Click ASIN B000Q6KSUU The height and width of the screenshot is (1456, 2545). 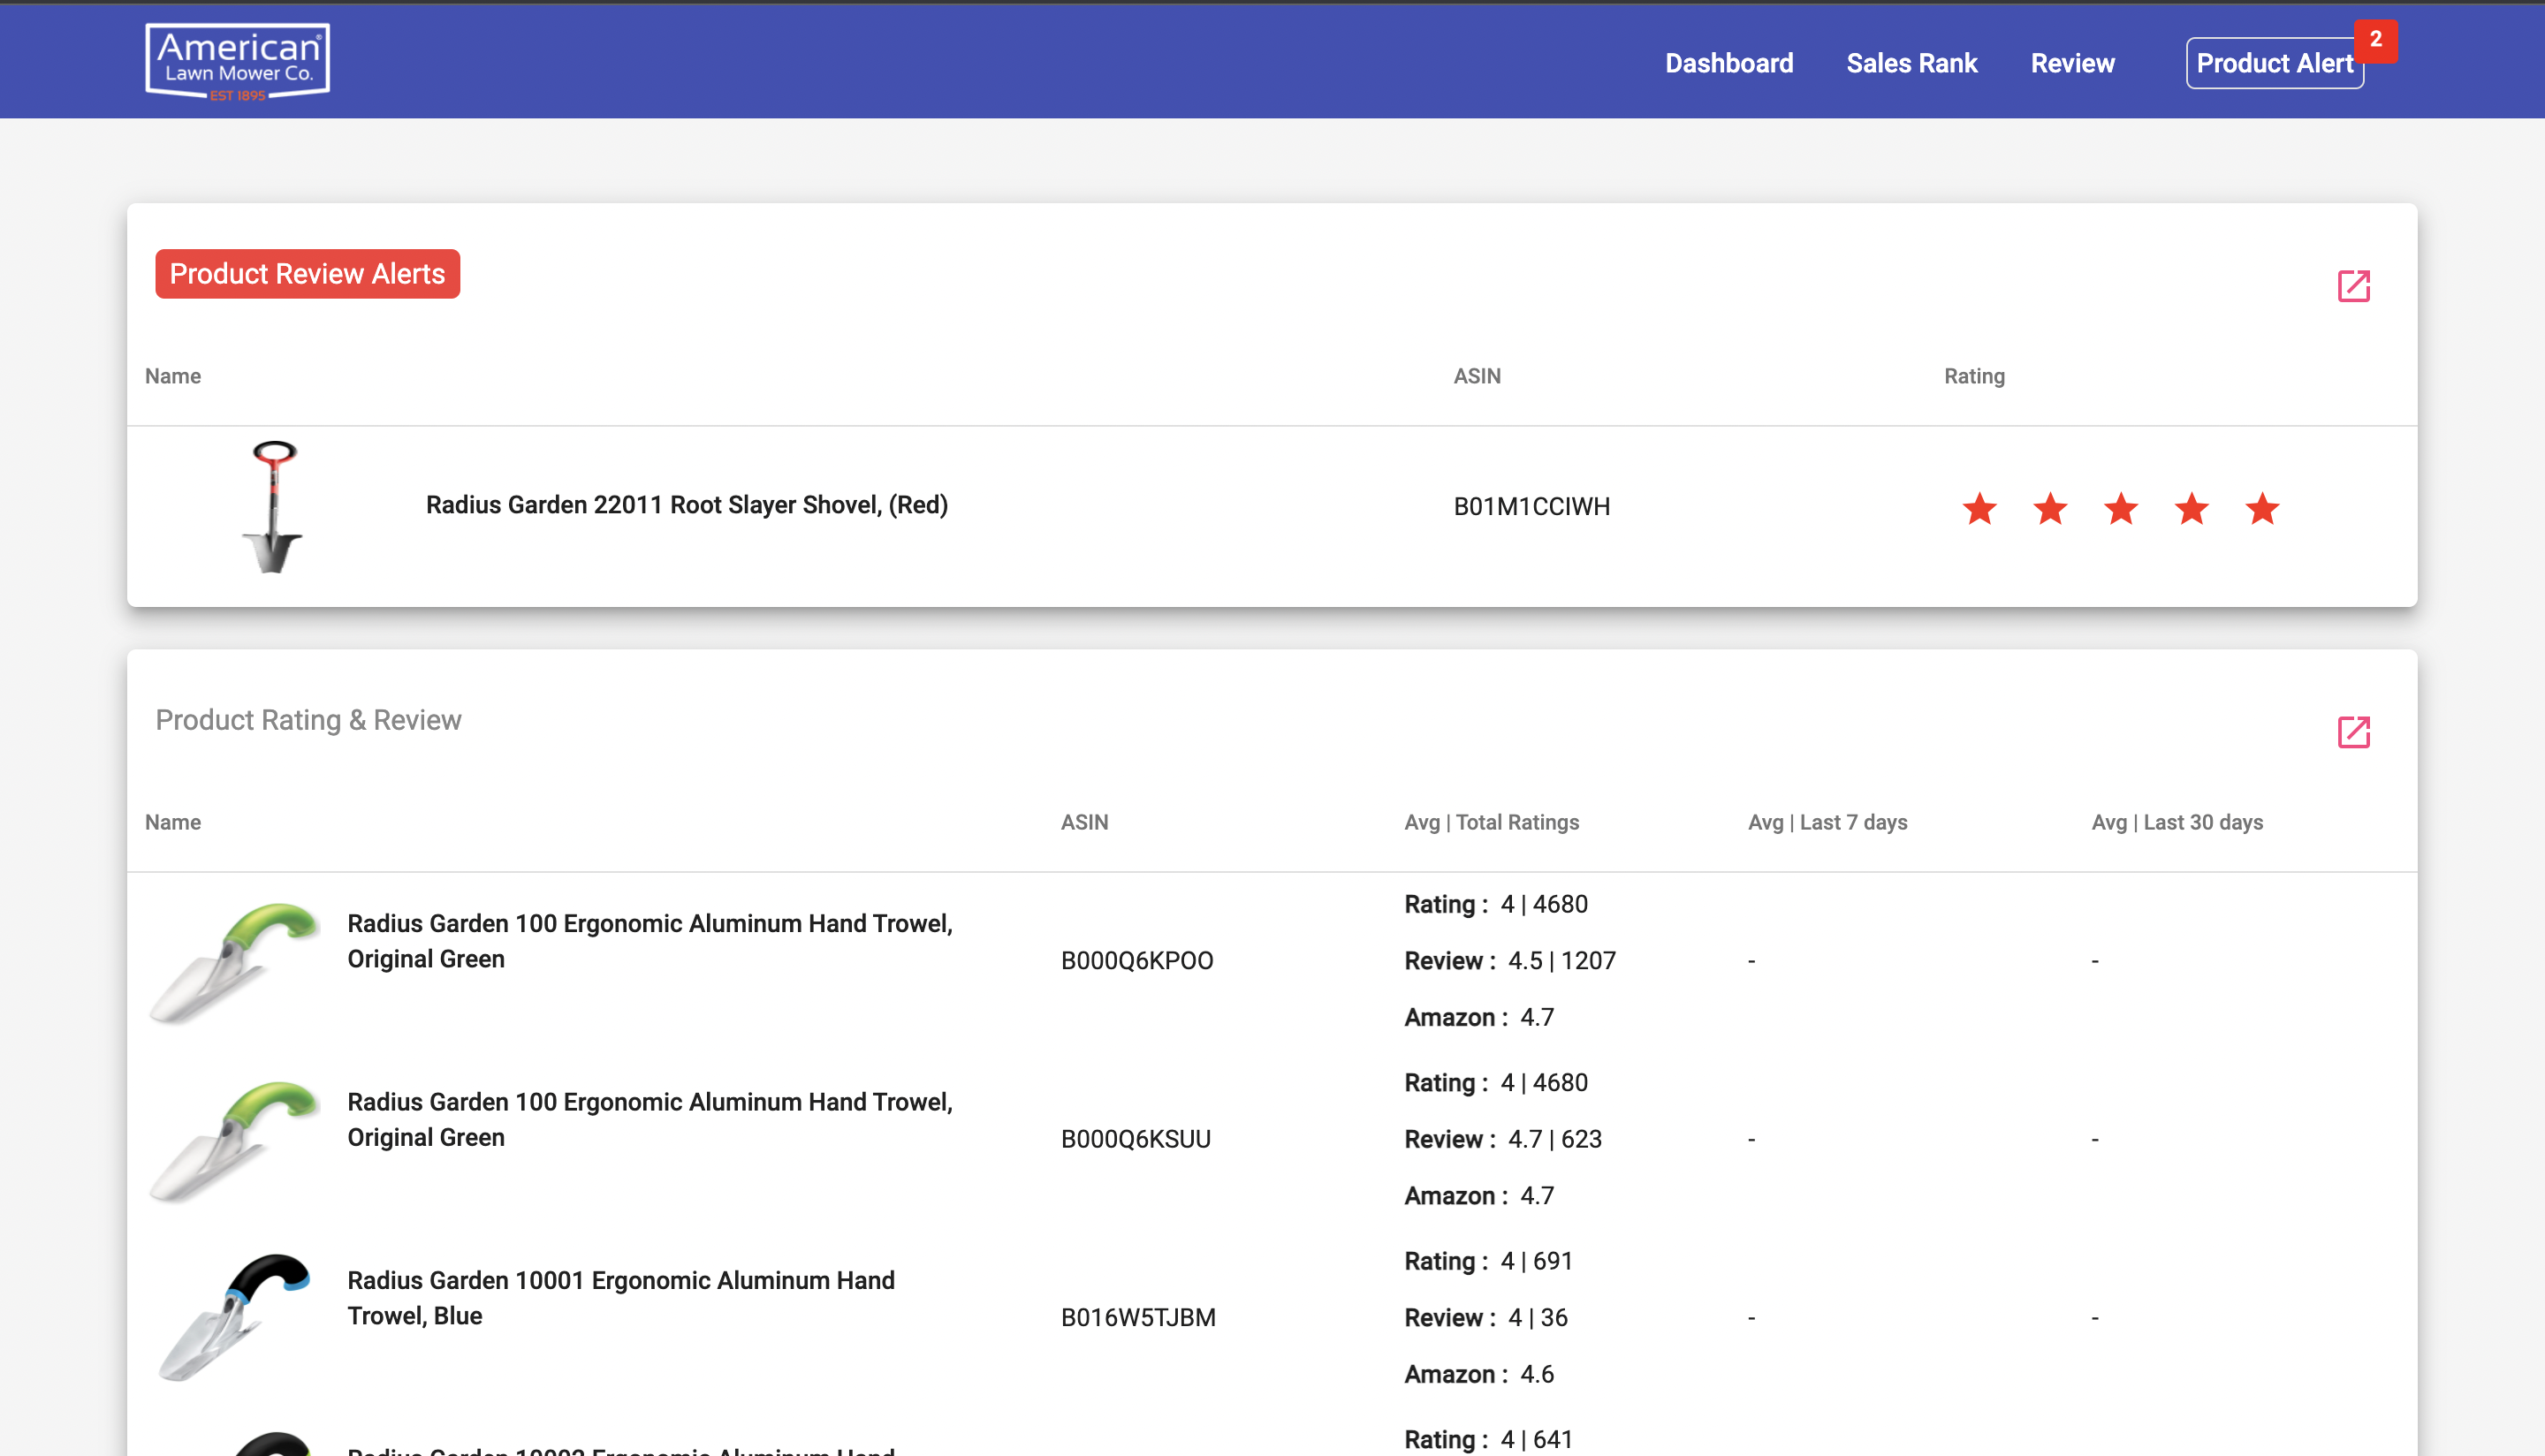click(1136, 1140)
